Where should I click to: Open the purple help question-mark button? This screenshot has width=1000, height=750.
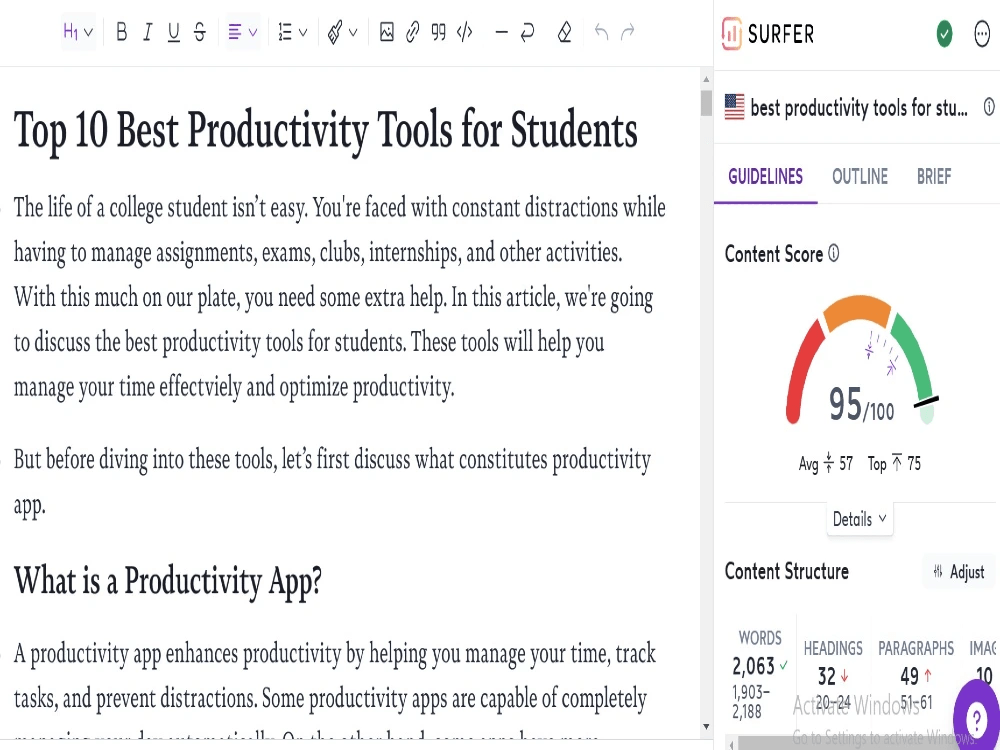pyautogui.click(x=976, y=717)
